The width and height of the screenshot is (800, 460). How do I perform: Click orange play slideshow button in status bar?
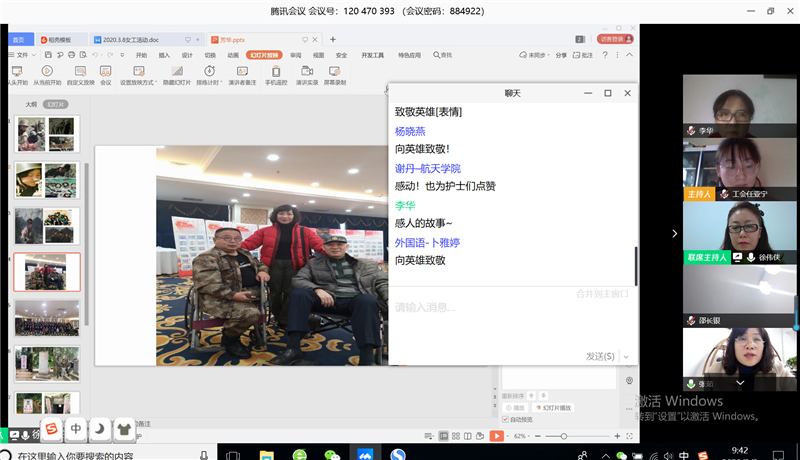(496, 436)
